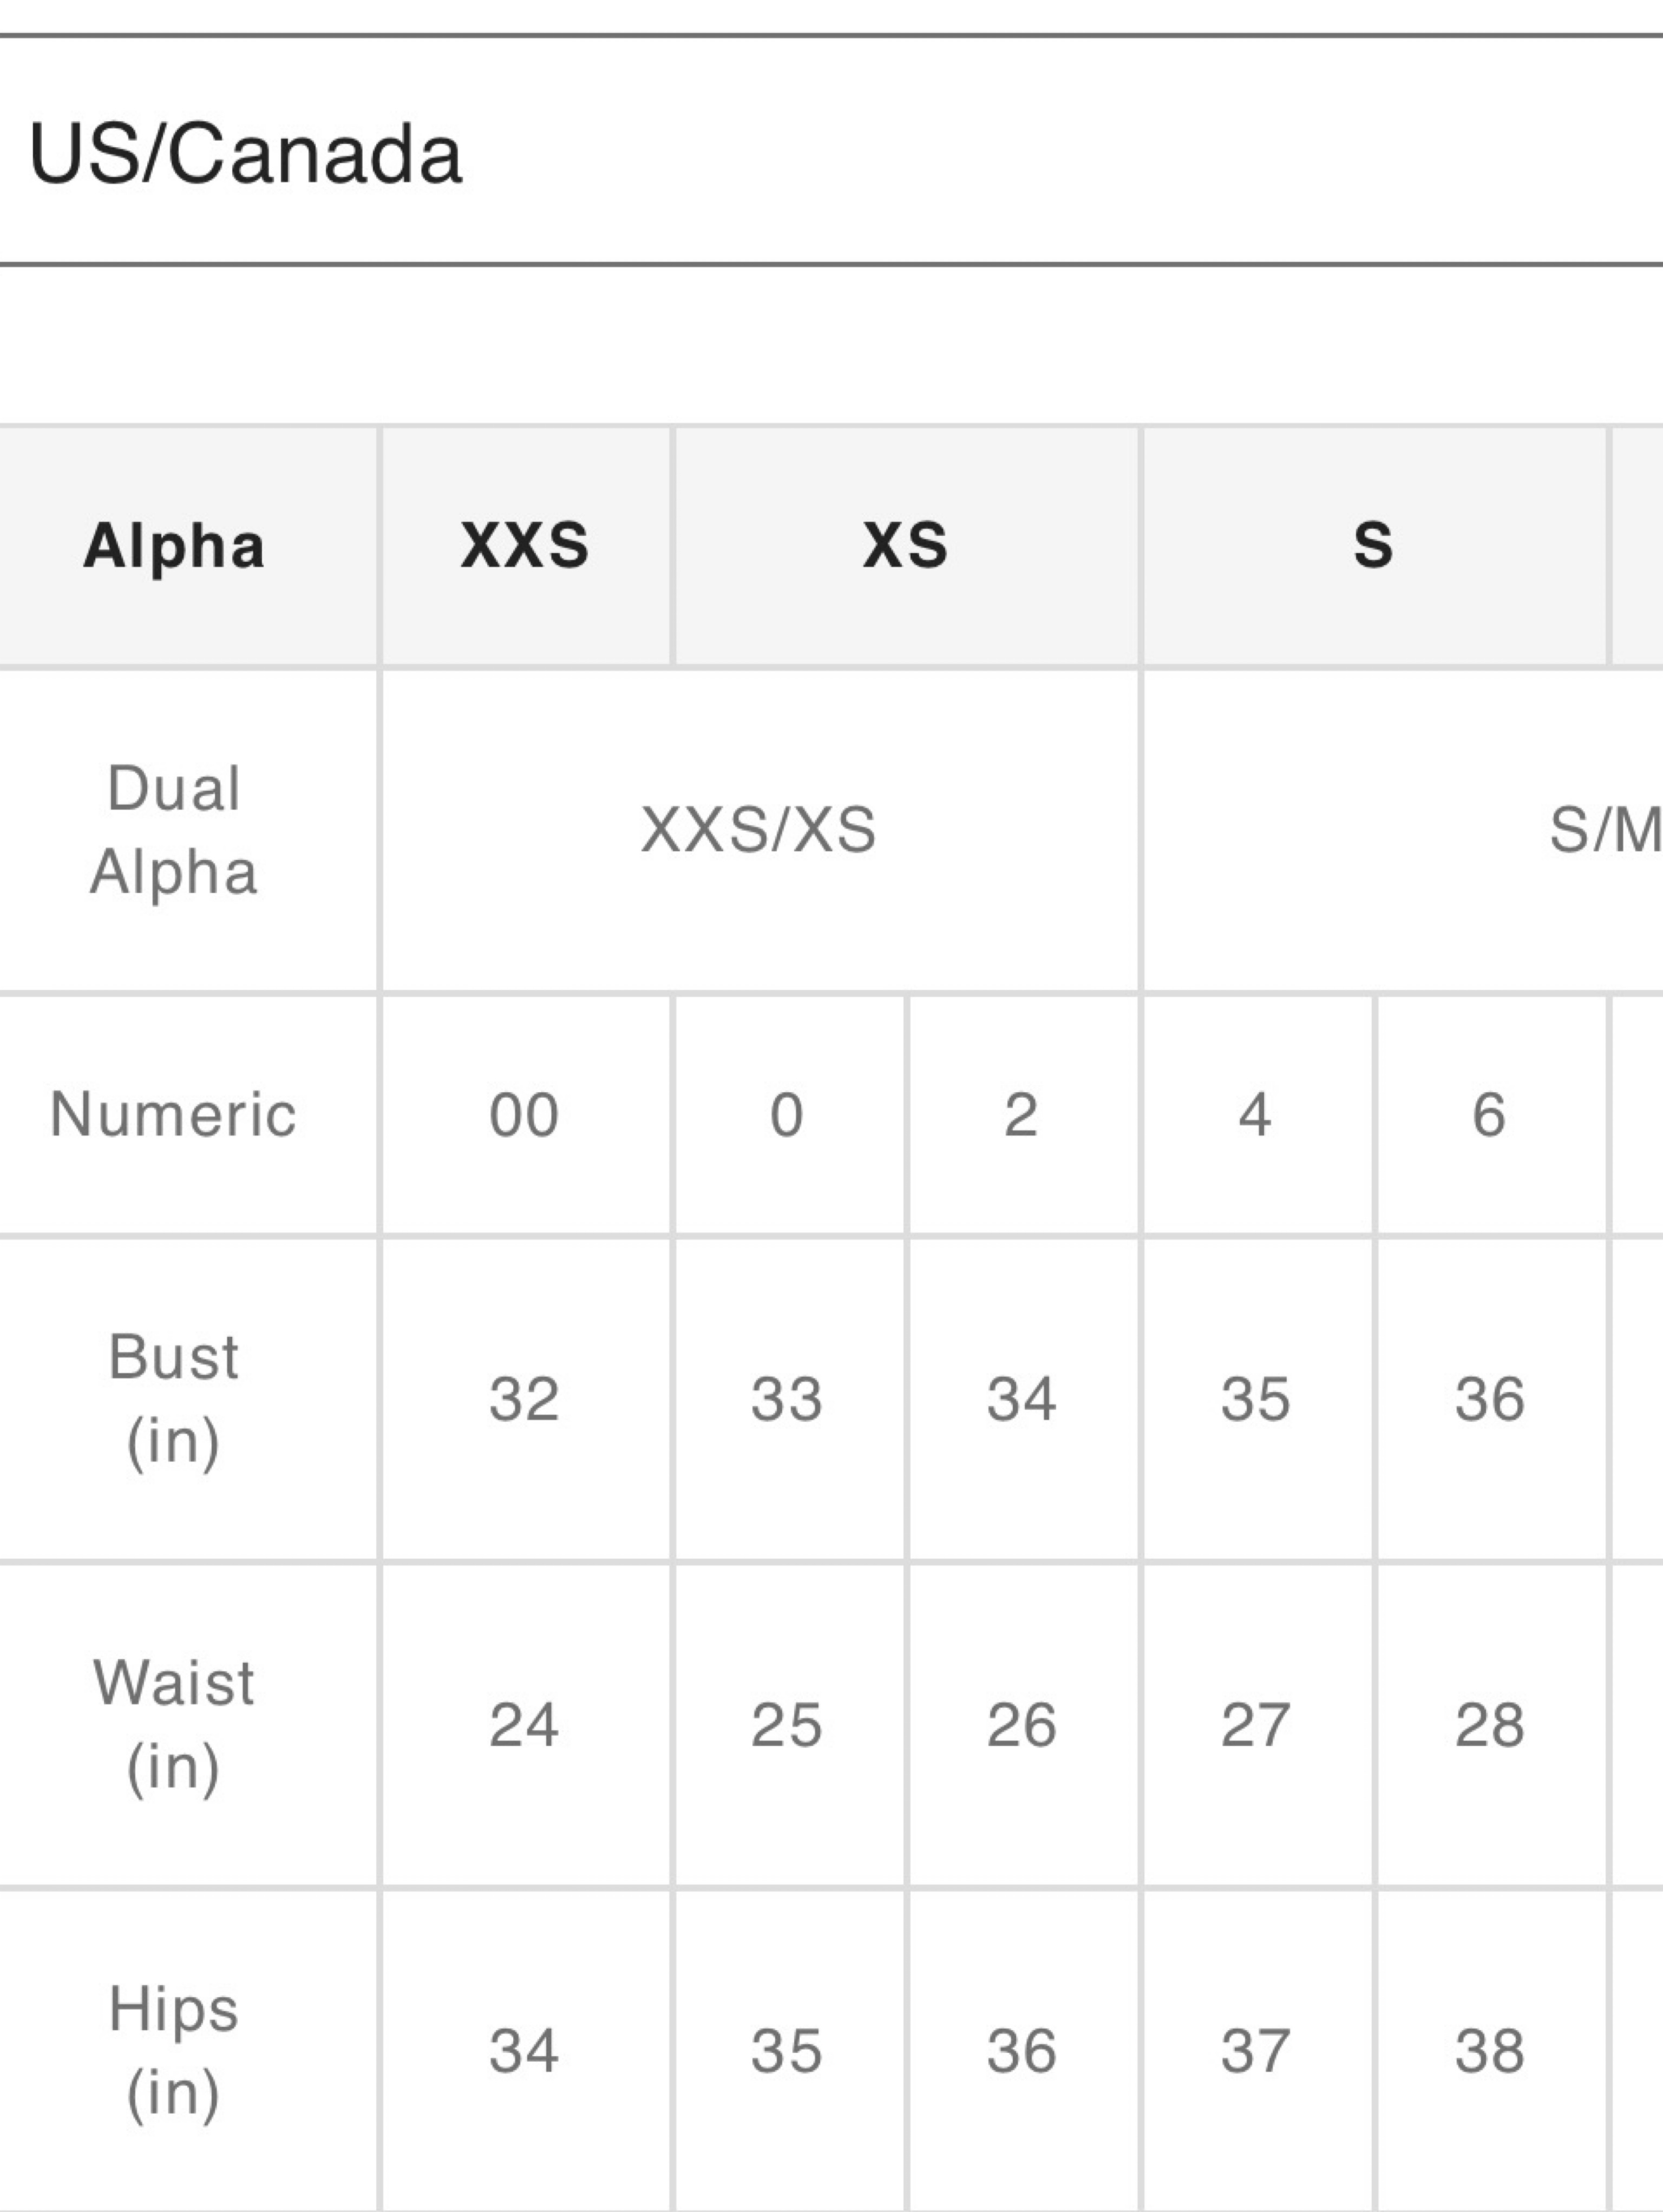1663x2212 pixels.
Task: Select numeric size 0
Action: click(788, 1115)
